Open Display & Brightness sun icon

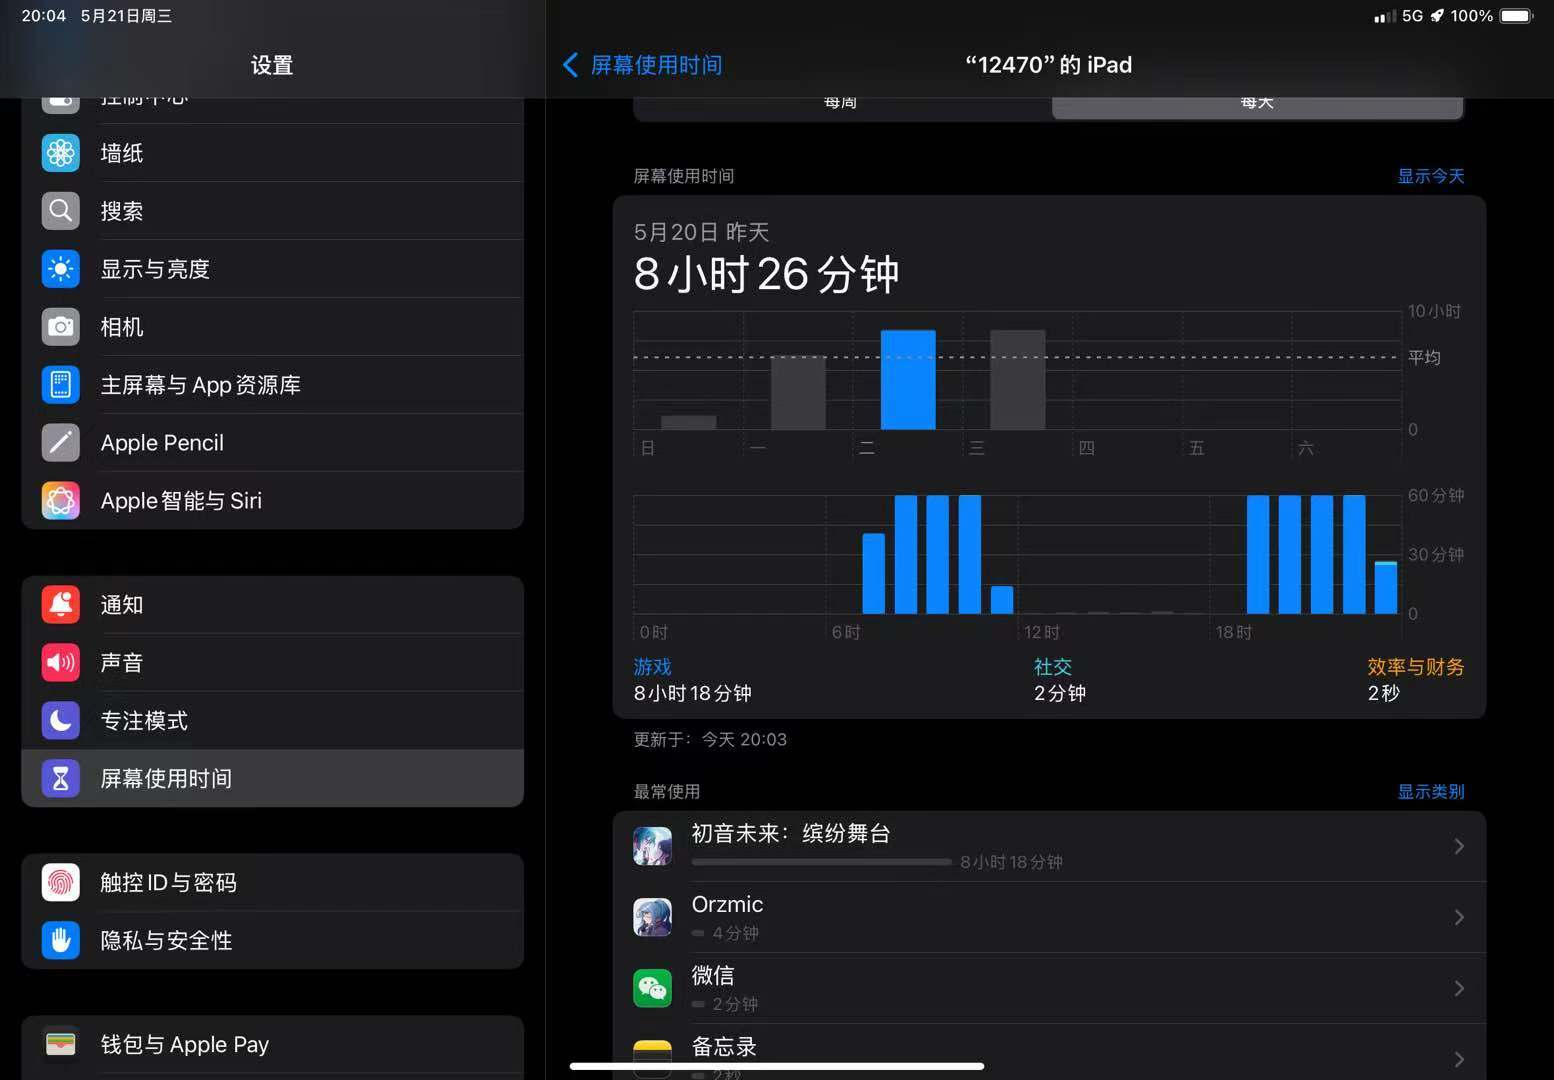[61, 269]
